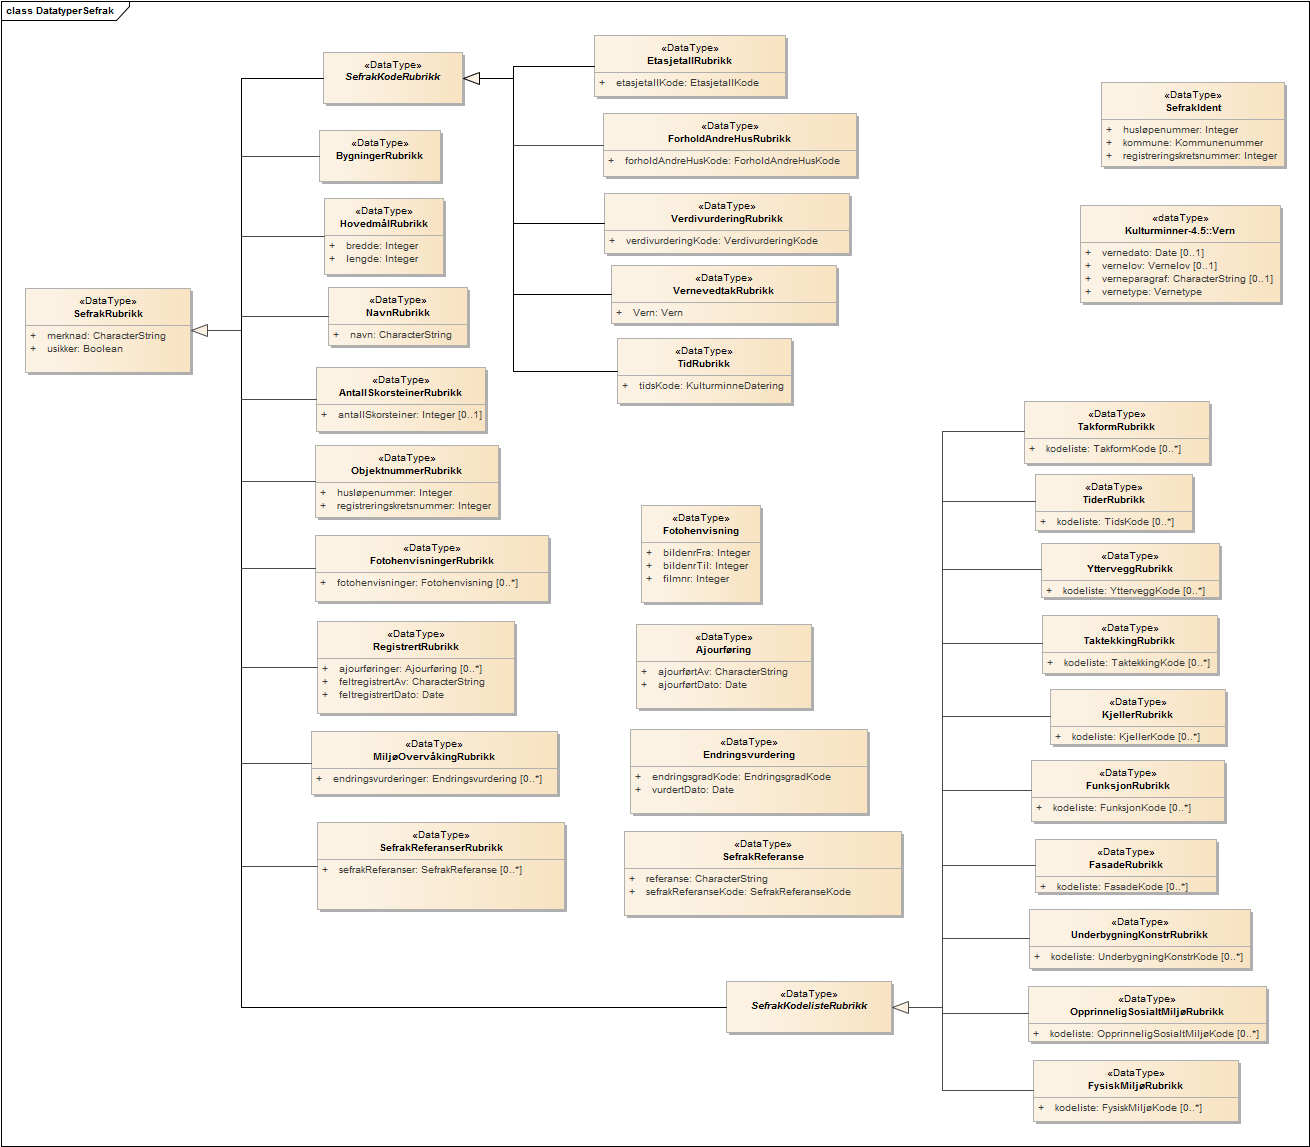Click the generalization arrowhead at SefrakKodeRubrikk
Screen dimensions: 1310x1147
472,78
